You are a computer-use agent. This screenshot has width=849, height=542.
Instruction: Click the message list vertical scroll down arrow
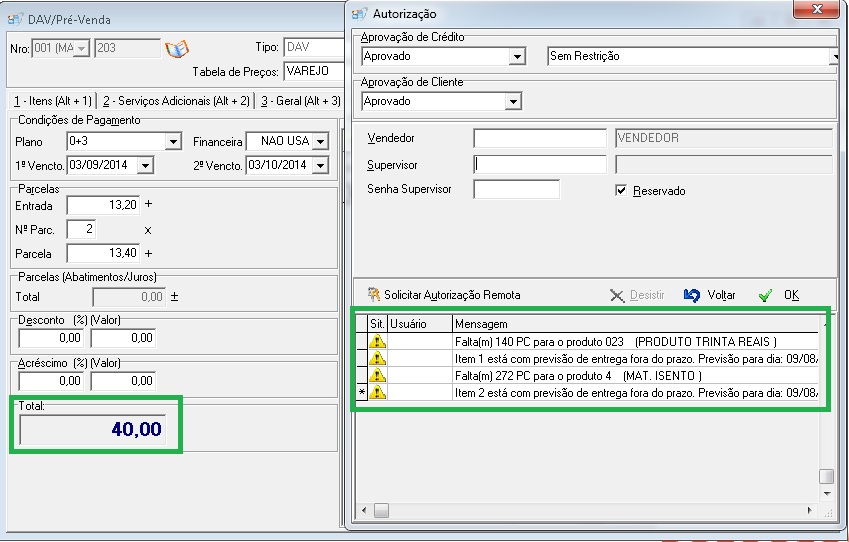826,493
